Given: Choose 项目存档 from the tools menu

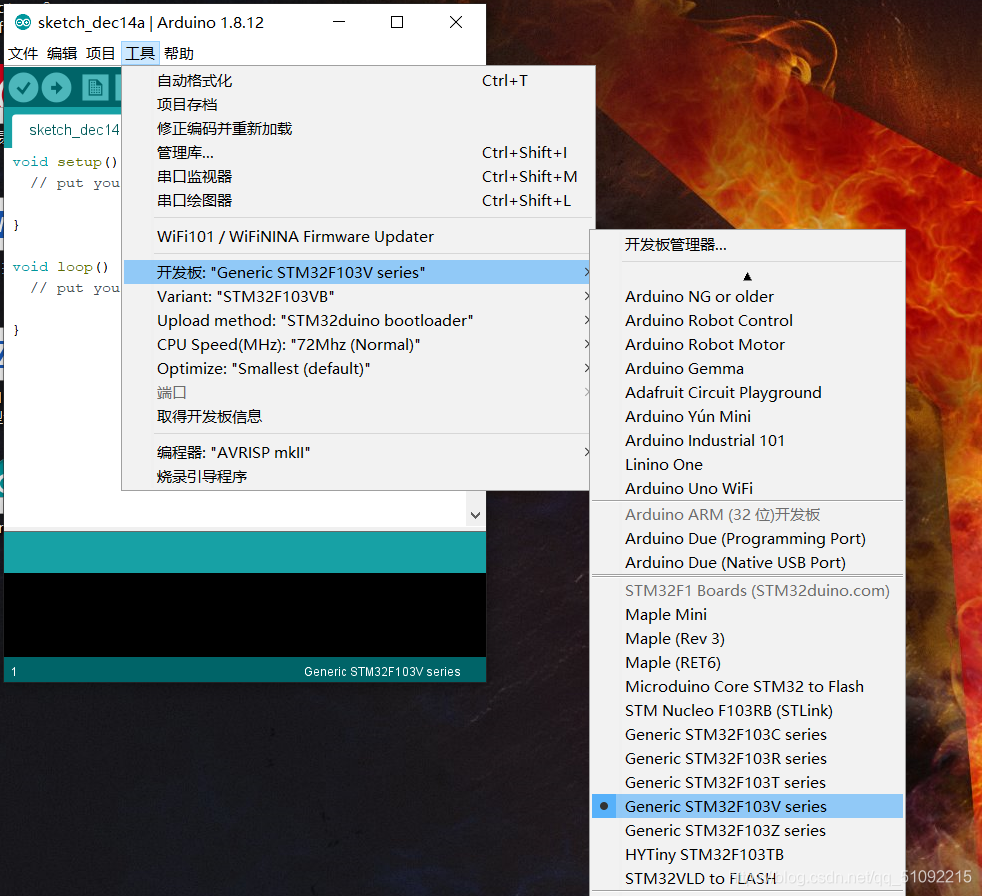Looking at the screenshot, I should [356, 105].
